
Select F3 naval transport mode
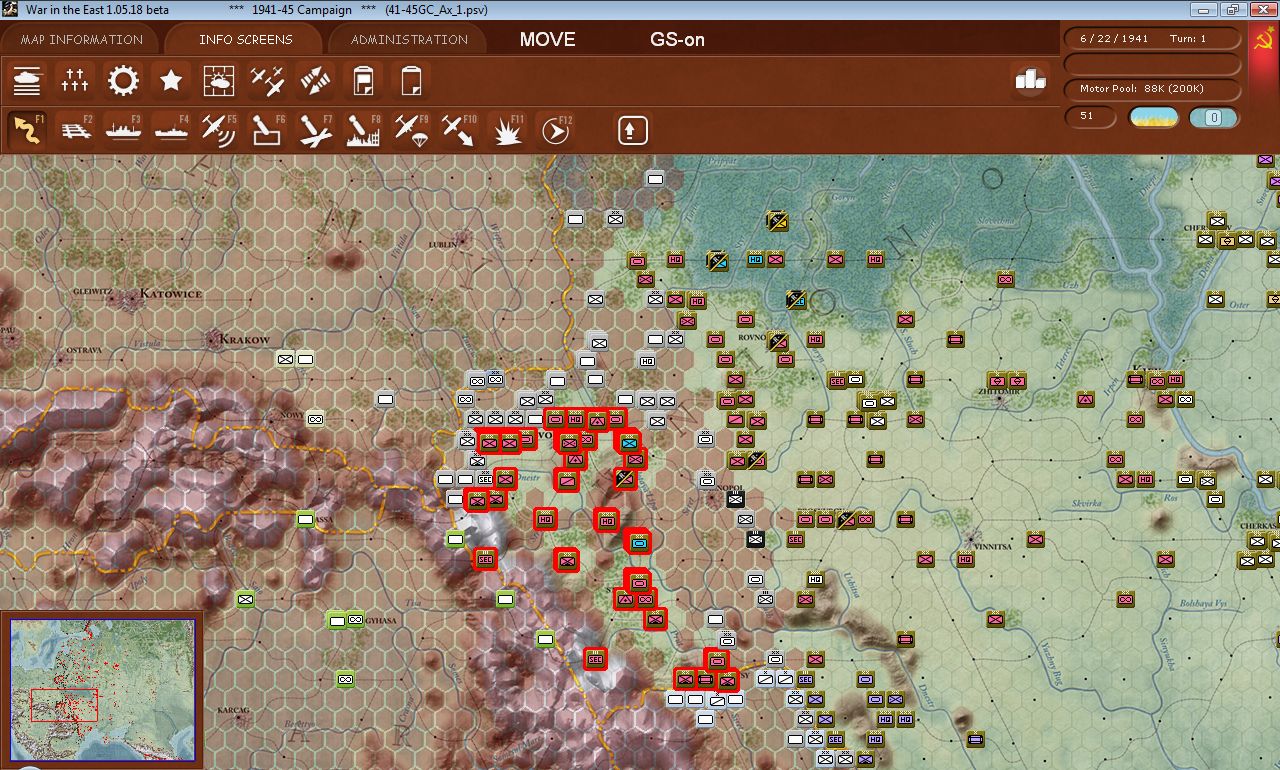pos(123,130)
